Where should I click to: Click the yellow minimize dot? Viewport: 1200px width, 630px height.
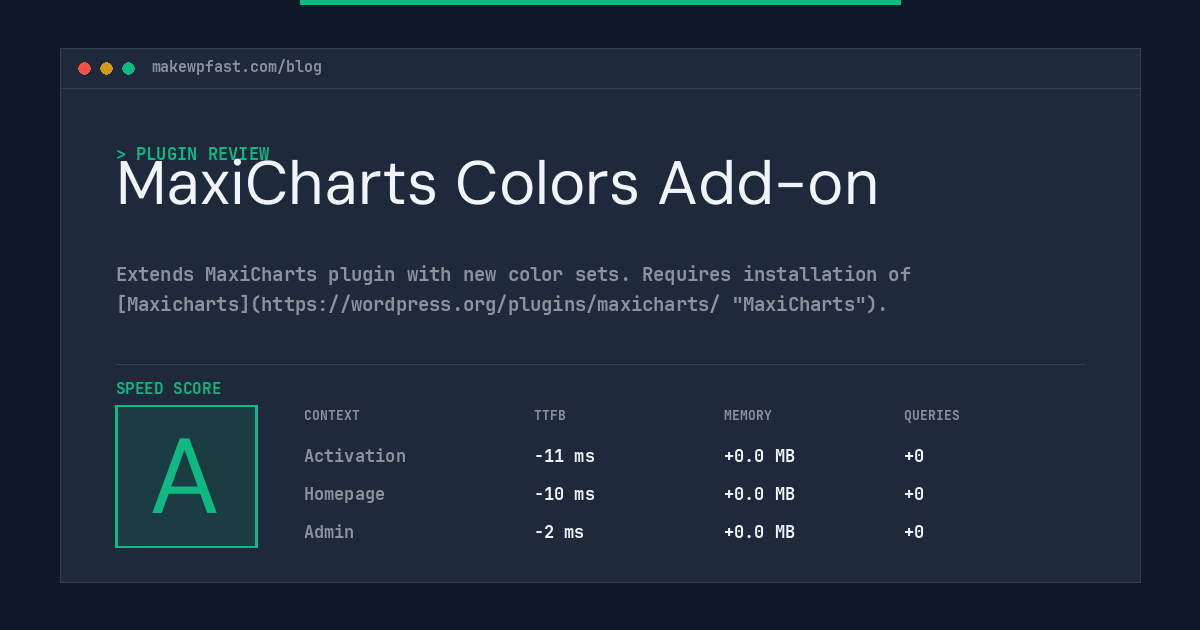coord(106,68)
